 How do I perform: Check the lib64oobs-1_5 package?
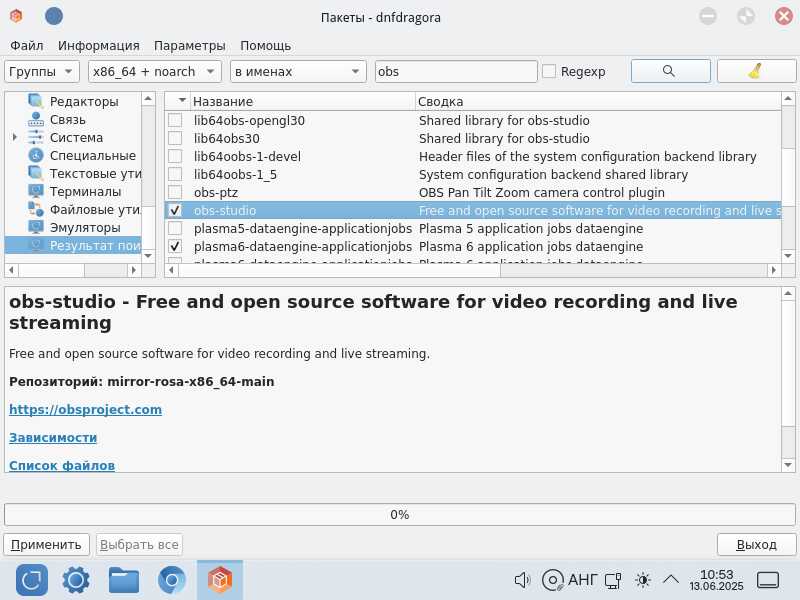click(175, 174)
